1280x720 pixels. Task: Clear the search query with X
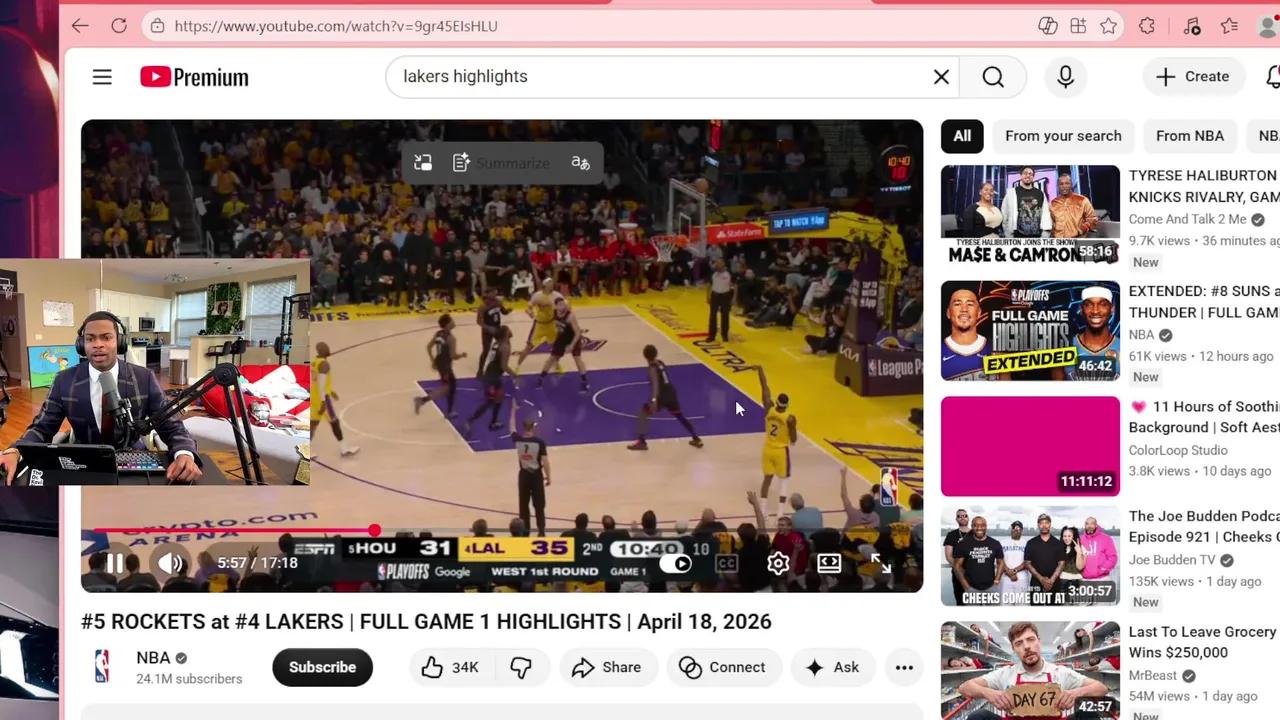tap(941, 77)
